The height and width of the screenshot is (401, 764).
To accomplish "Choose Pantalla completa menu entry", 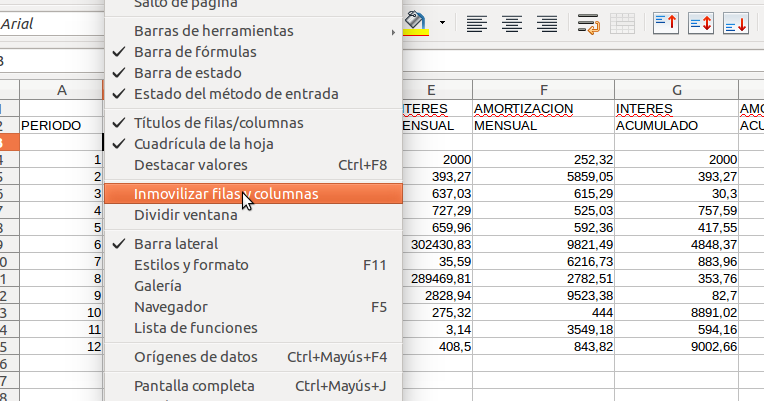I will 253,386.
